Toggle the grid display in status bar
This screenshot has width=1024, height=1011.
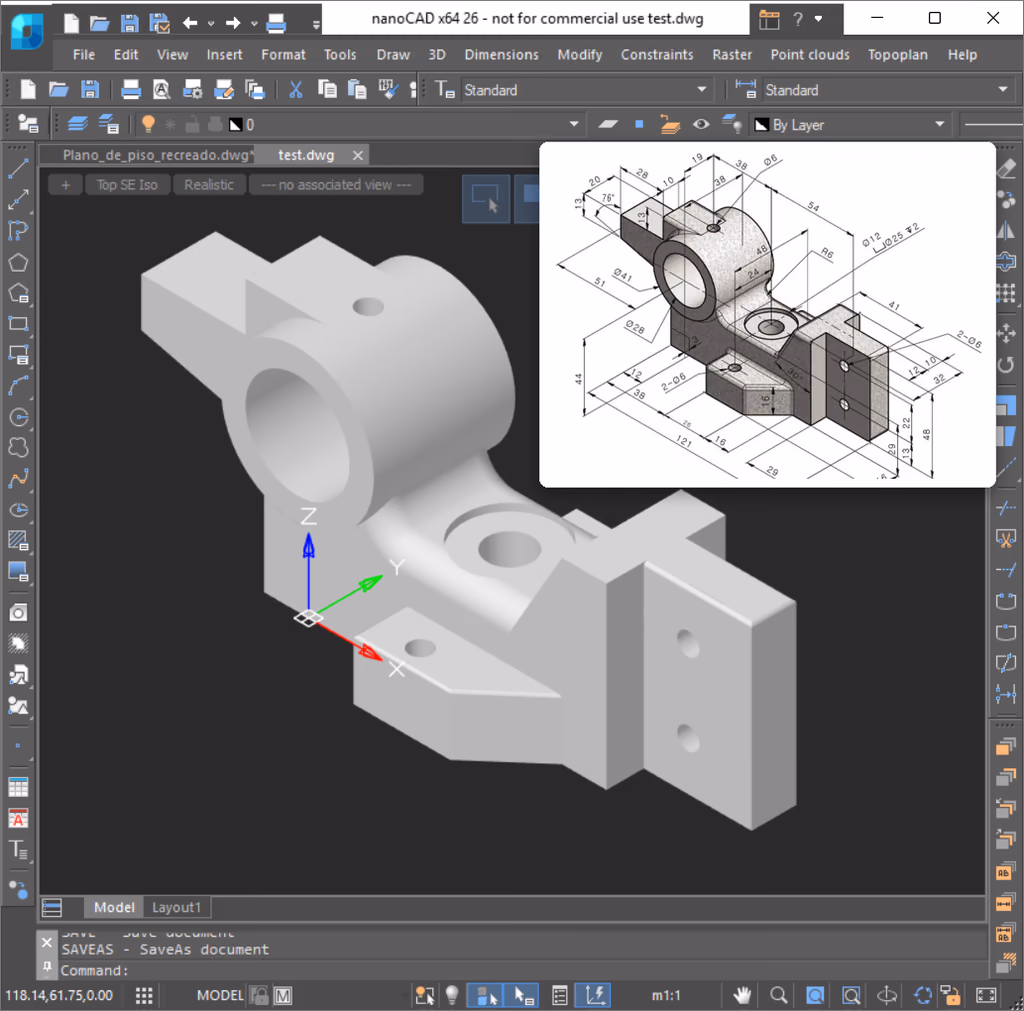coord(144,995)
